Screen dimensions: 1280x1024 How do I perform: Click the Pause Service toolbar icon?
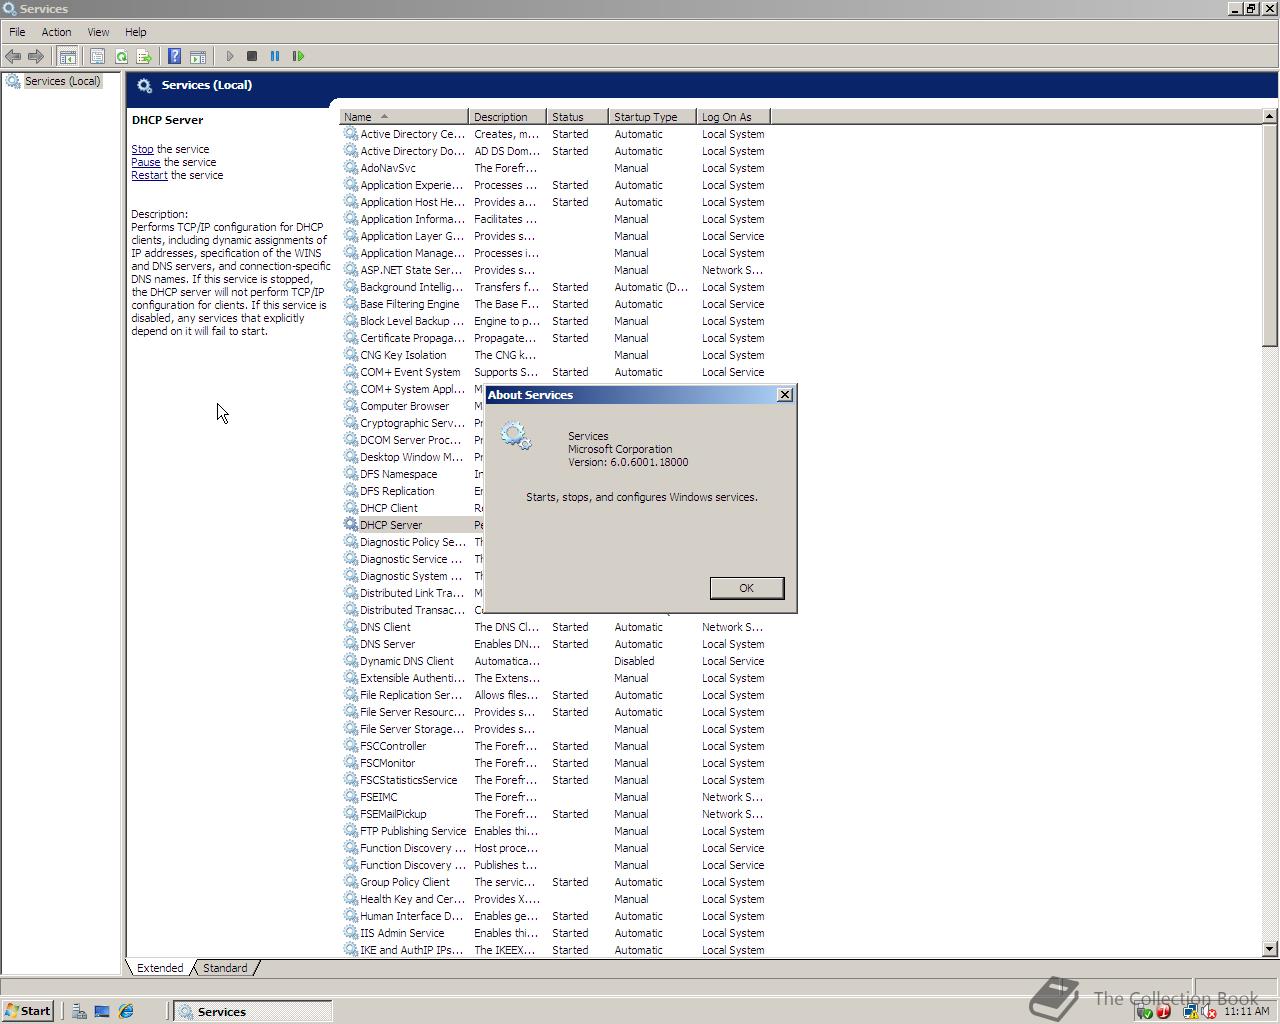coord(275,56)
